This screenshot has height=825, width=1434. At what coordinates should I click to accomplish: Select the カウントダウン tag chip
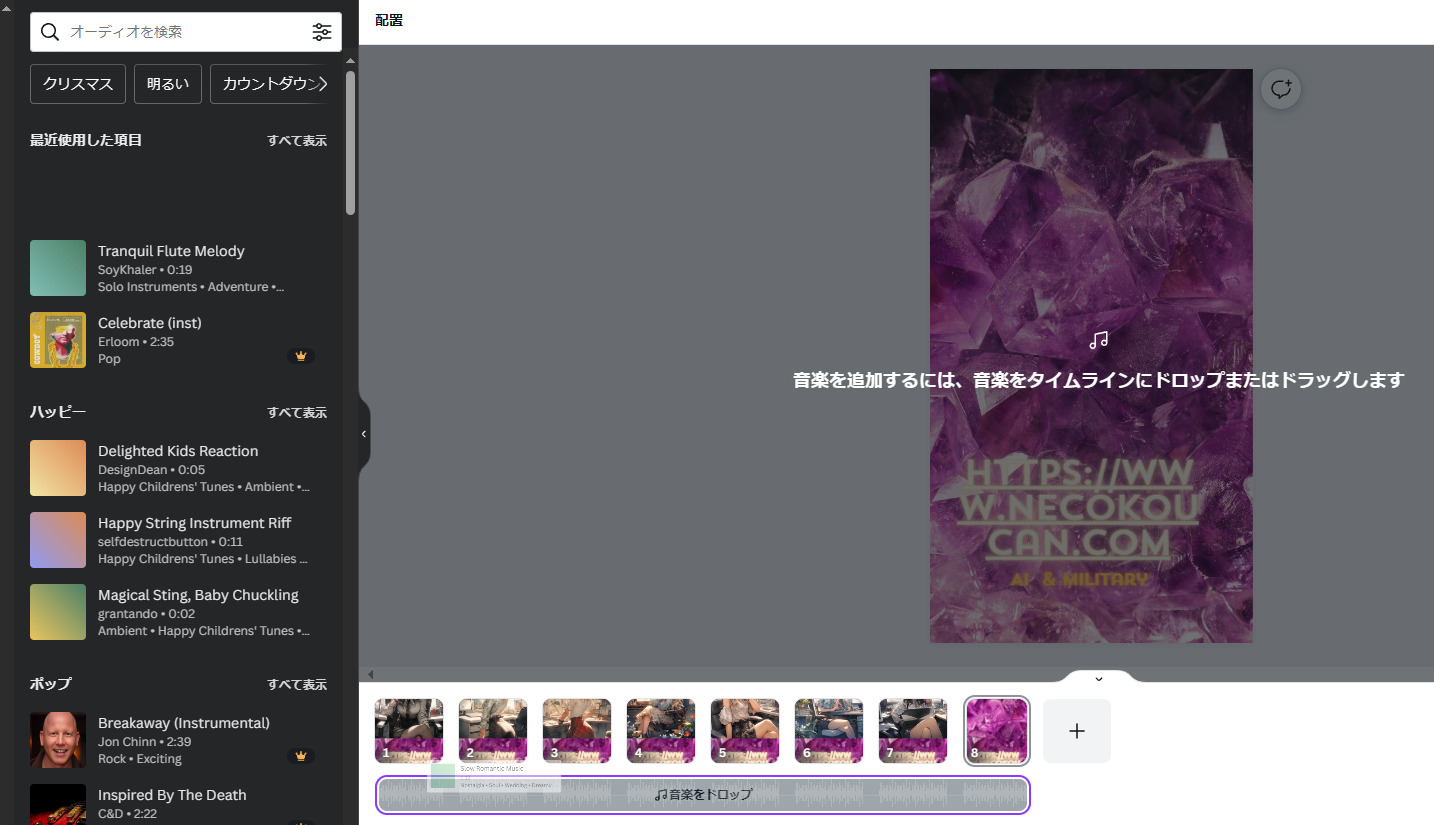point(269,84)
